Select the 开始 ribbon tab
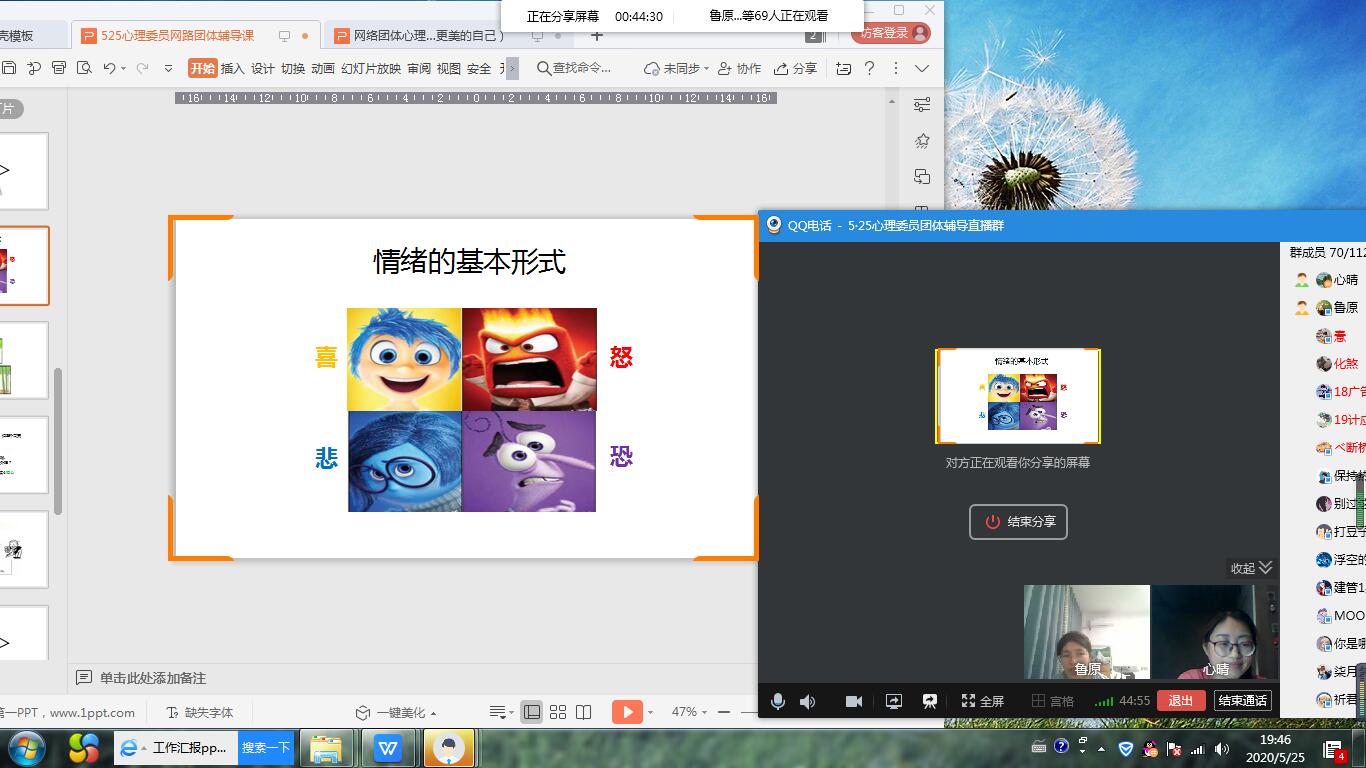The height and width of the screenshot is (768, 1366). [202, 68]
